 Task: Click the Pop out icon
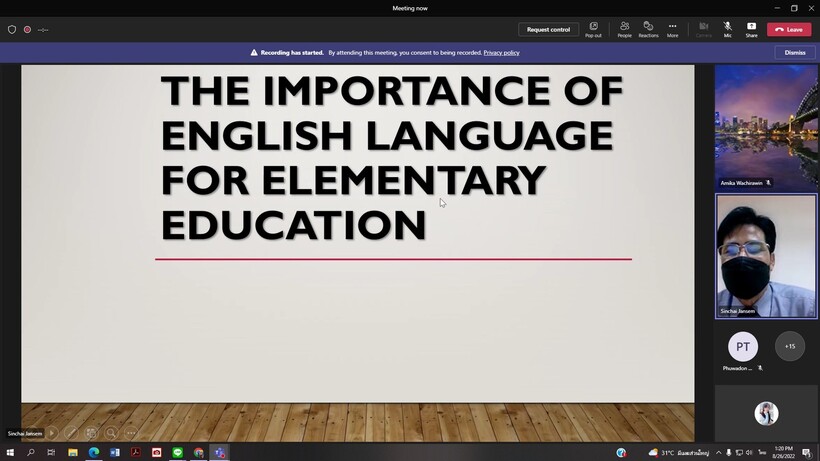(x=593, y=29)
